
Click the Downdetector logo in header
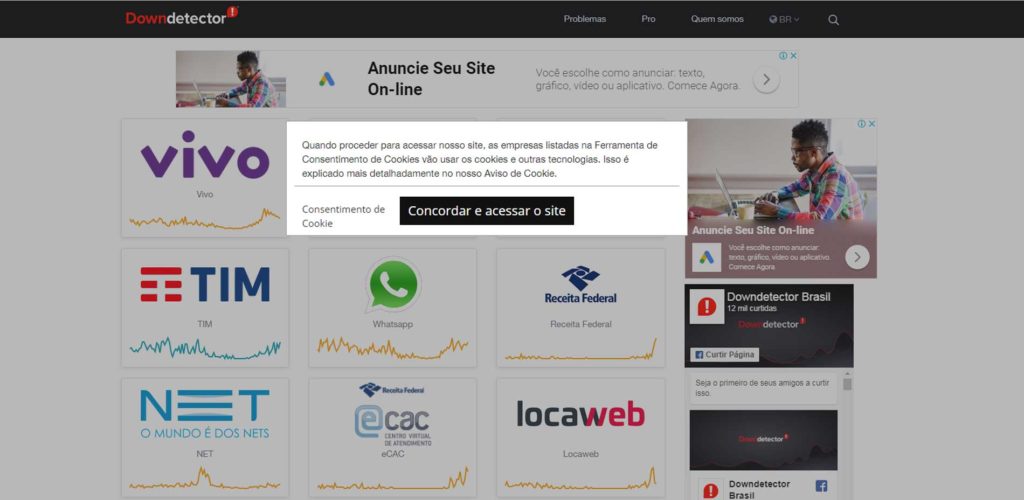coord(182,16)
